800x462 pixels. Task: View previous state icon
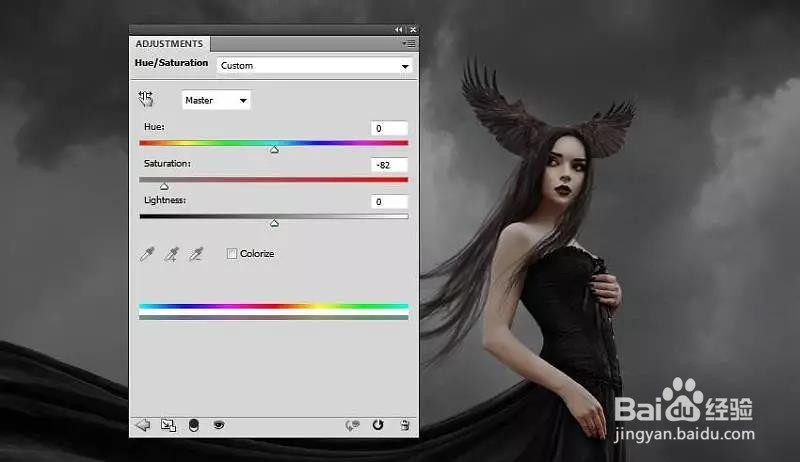pyautogui.click(x=352, y=425)
